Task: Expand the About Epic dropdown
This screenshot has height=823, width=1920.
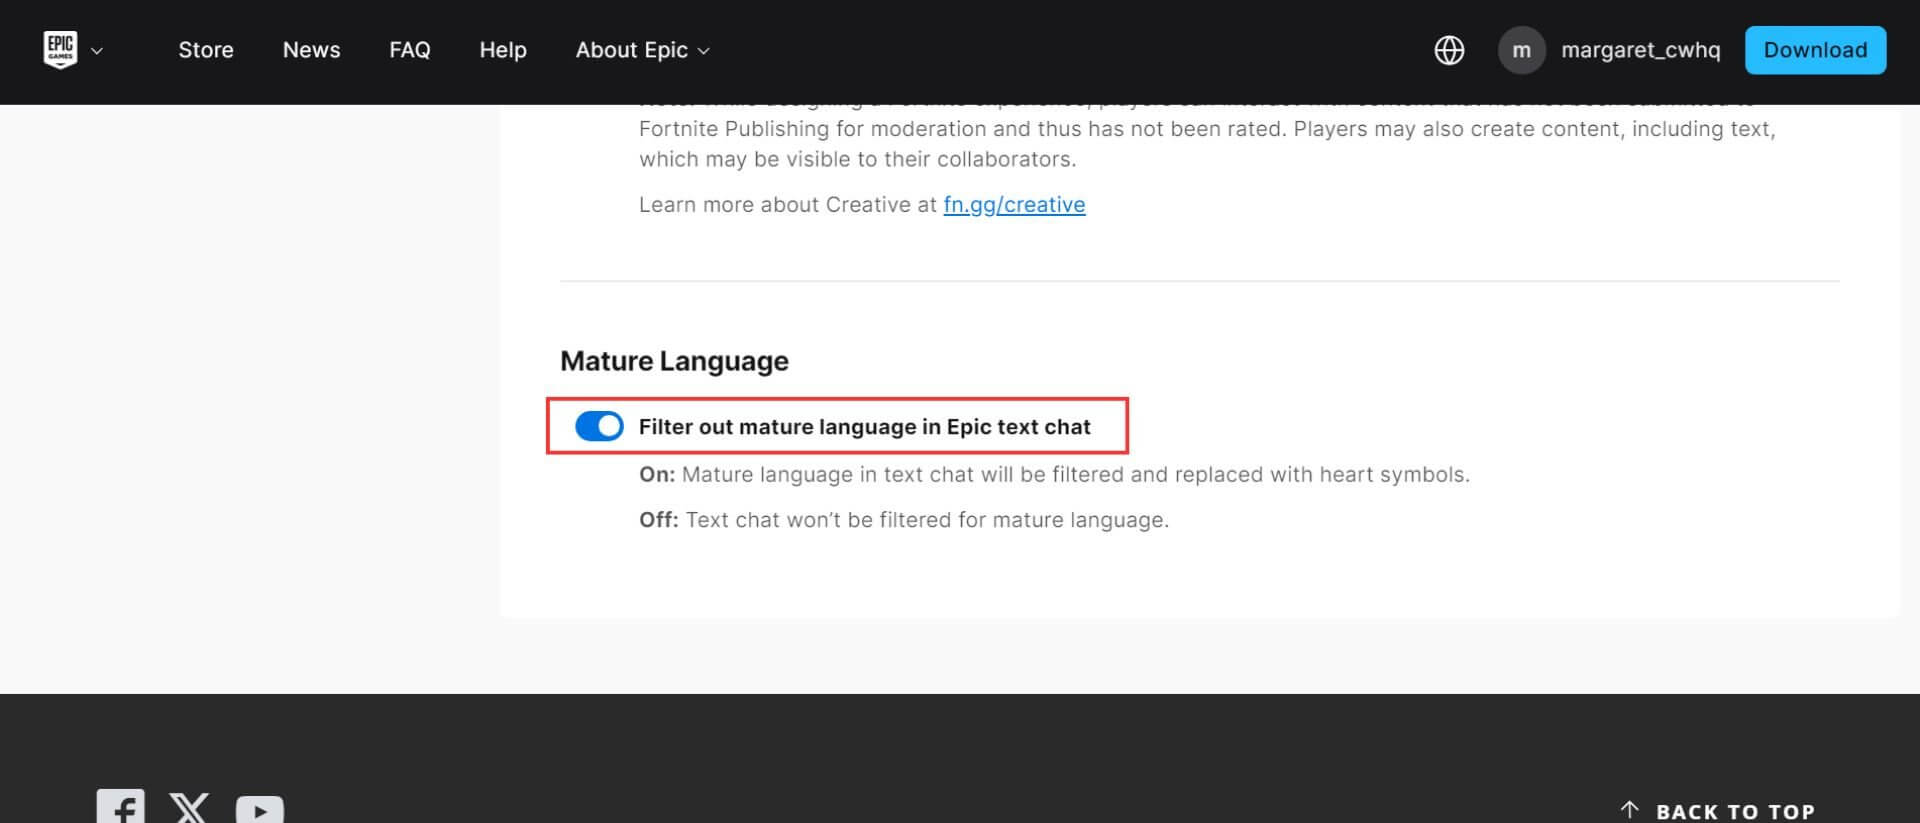Action: coord(642,50)
